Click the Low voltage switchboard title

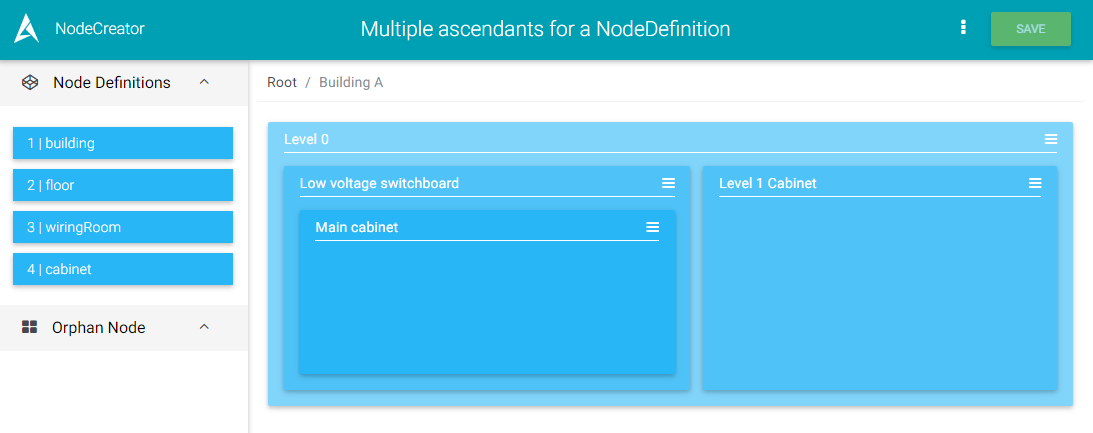click(x=379, y=184)
